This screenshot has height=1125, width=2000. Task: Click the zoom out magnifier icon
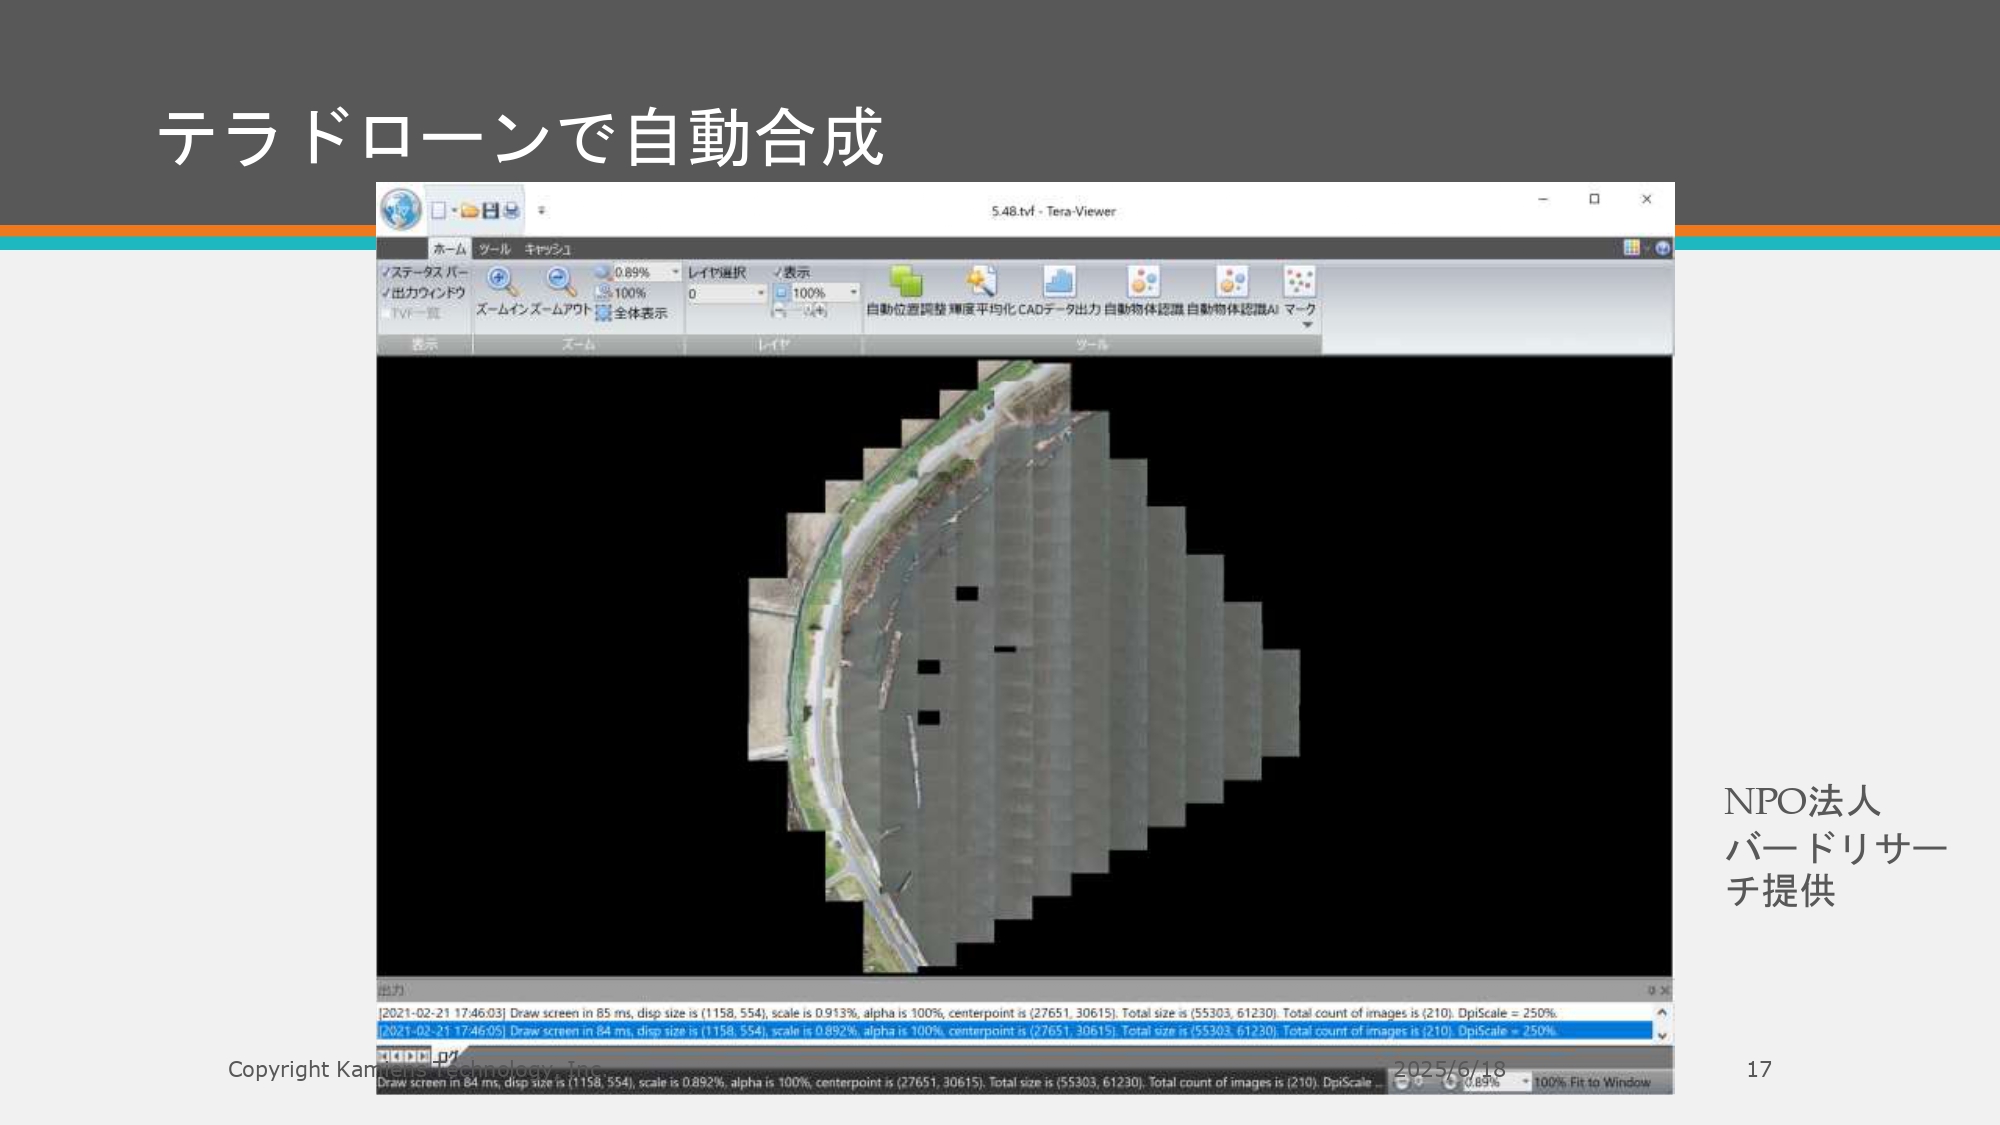(x=561, y=282)
